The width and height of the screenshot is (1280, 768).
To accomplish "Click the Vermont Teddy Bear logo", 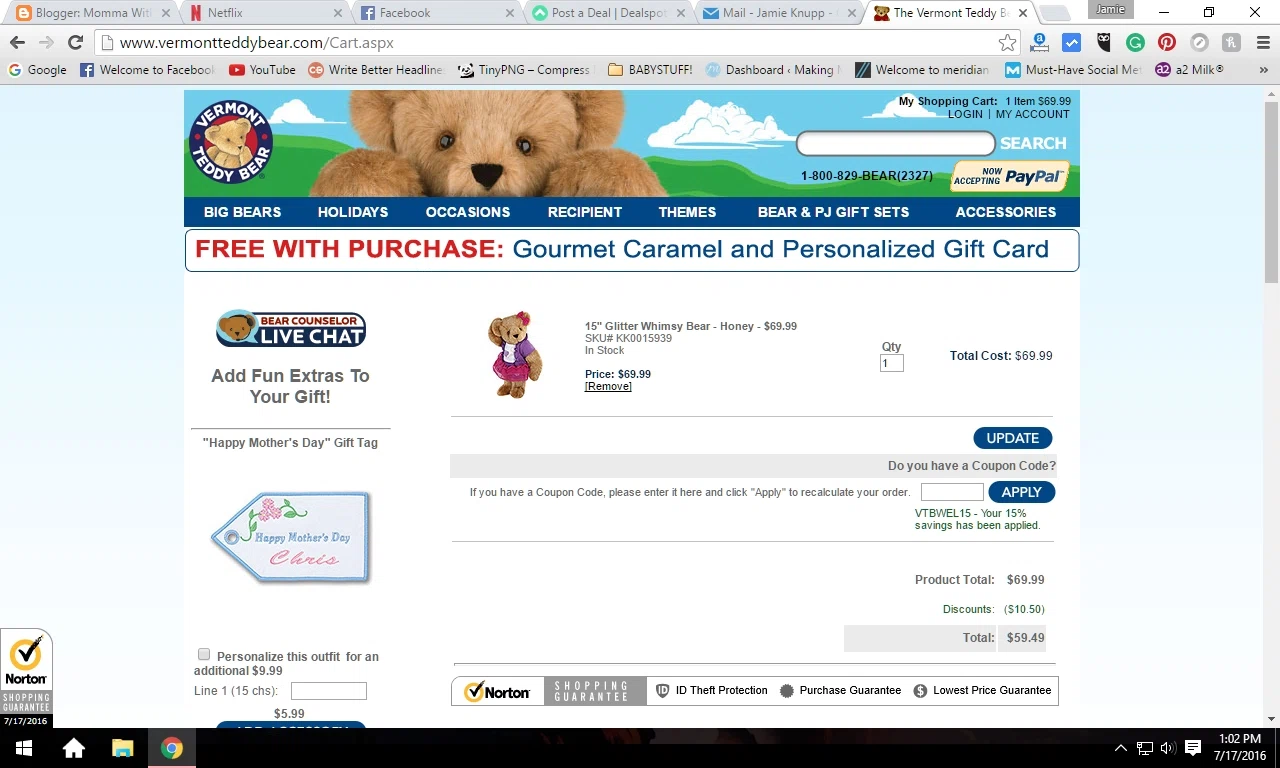I will 231,141.
